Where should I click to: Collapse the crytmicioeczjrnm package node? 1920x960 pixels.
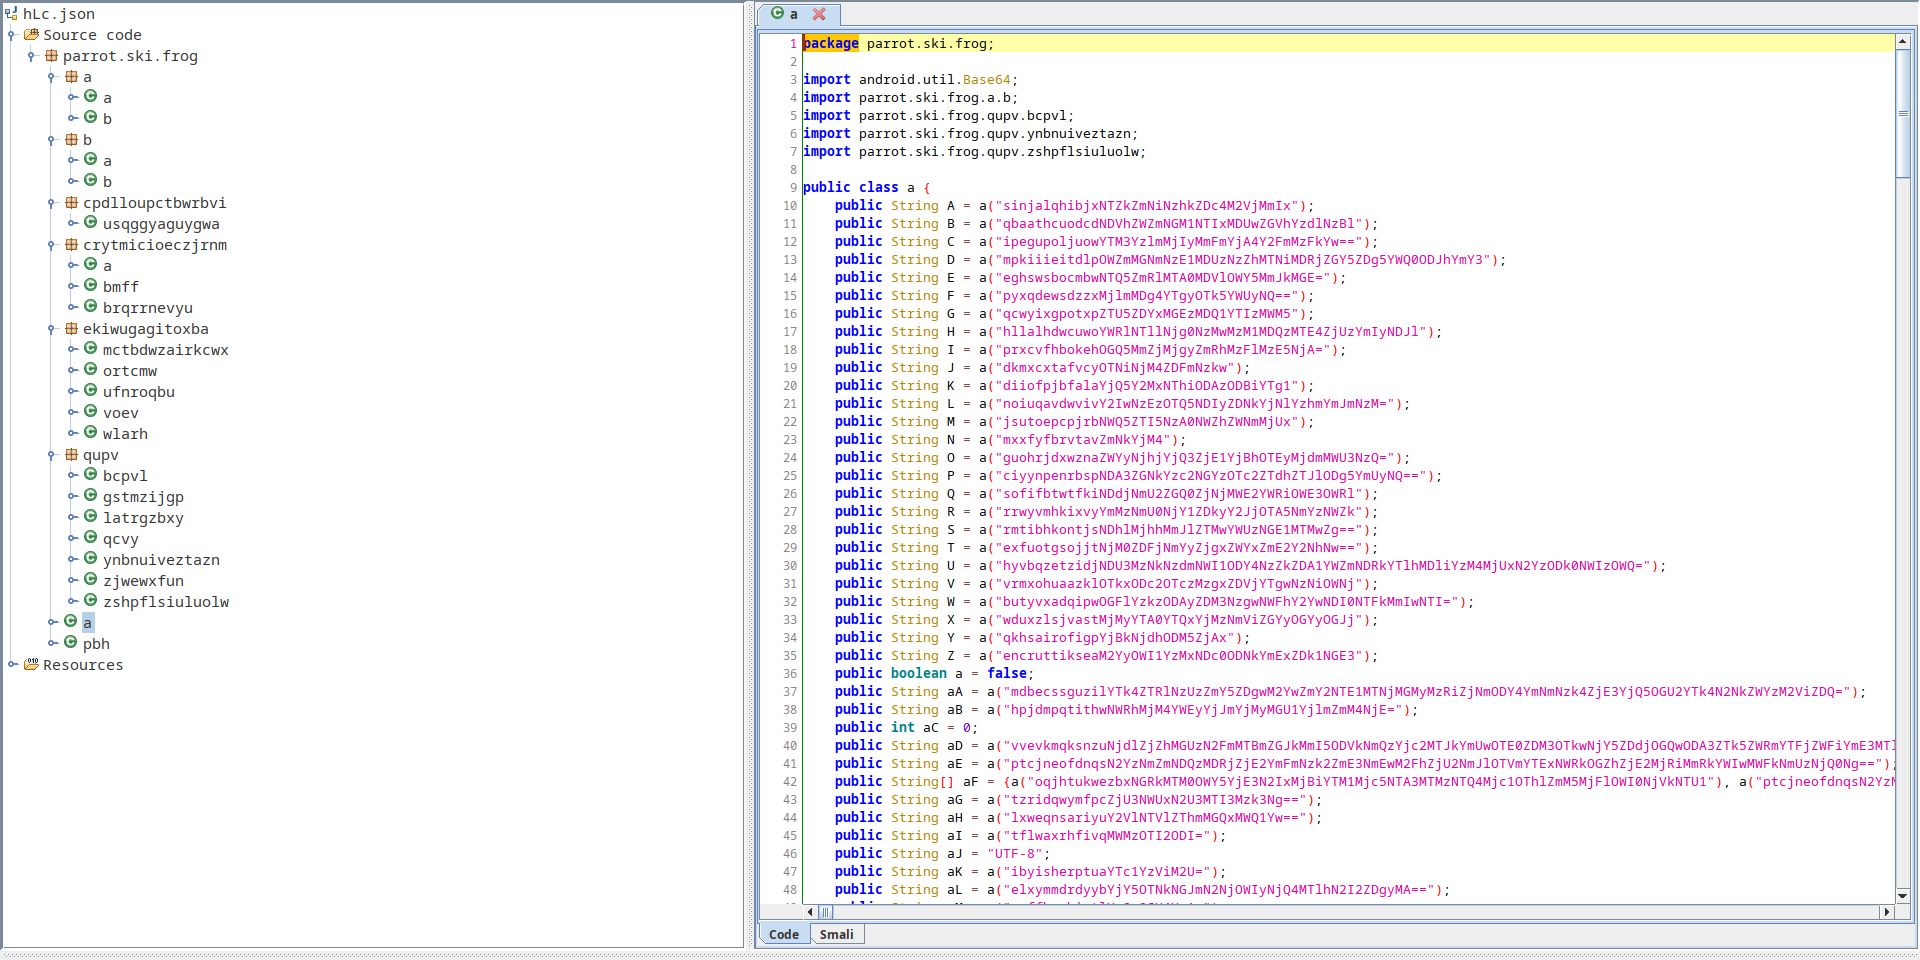pos(52,245)
